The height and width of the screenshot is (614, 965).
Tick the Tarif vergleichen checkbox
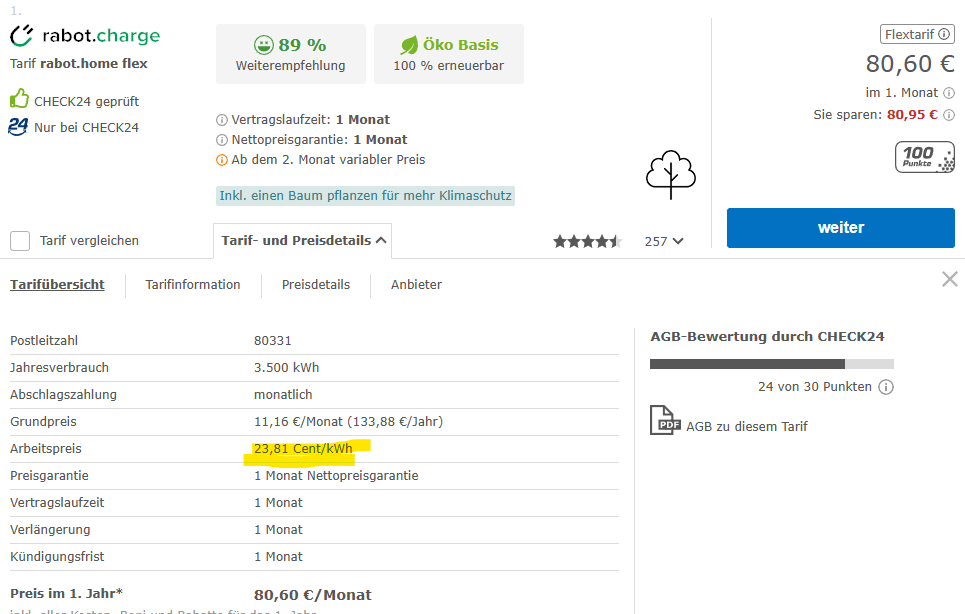coord(20,241)
